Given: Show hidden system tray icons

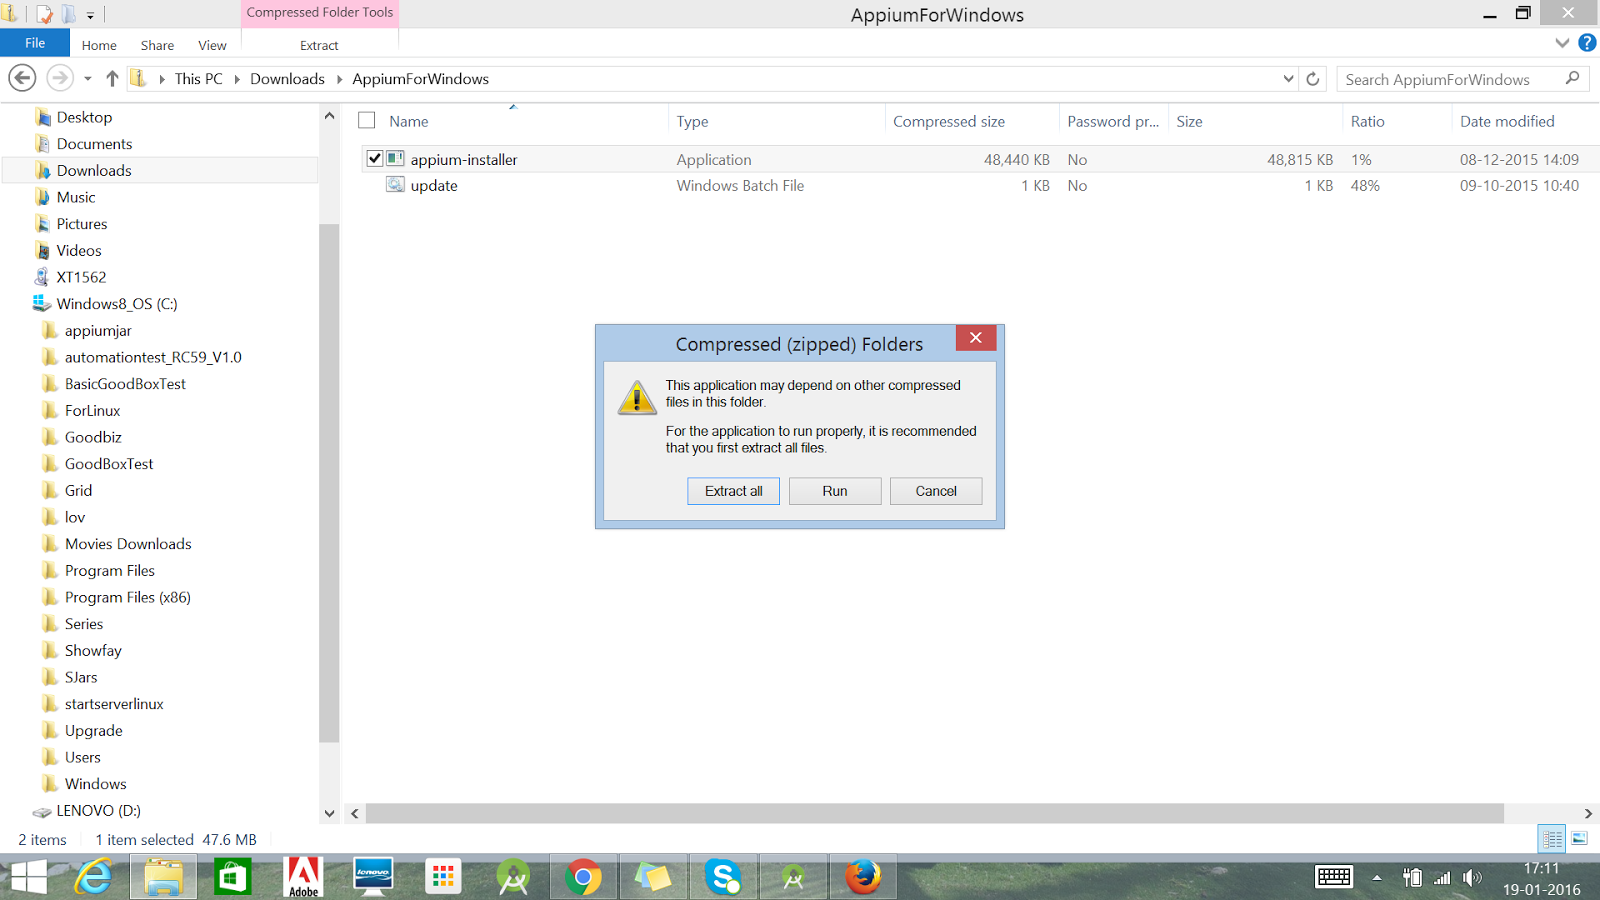Looking at the screenshot, I should point(1377,878).
